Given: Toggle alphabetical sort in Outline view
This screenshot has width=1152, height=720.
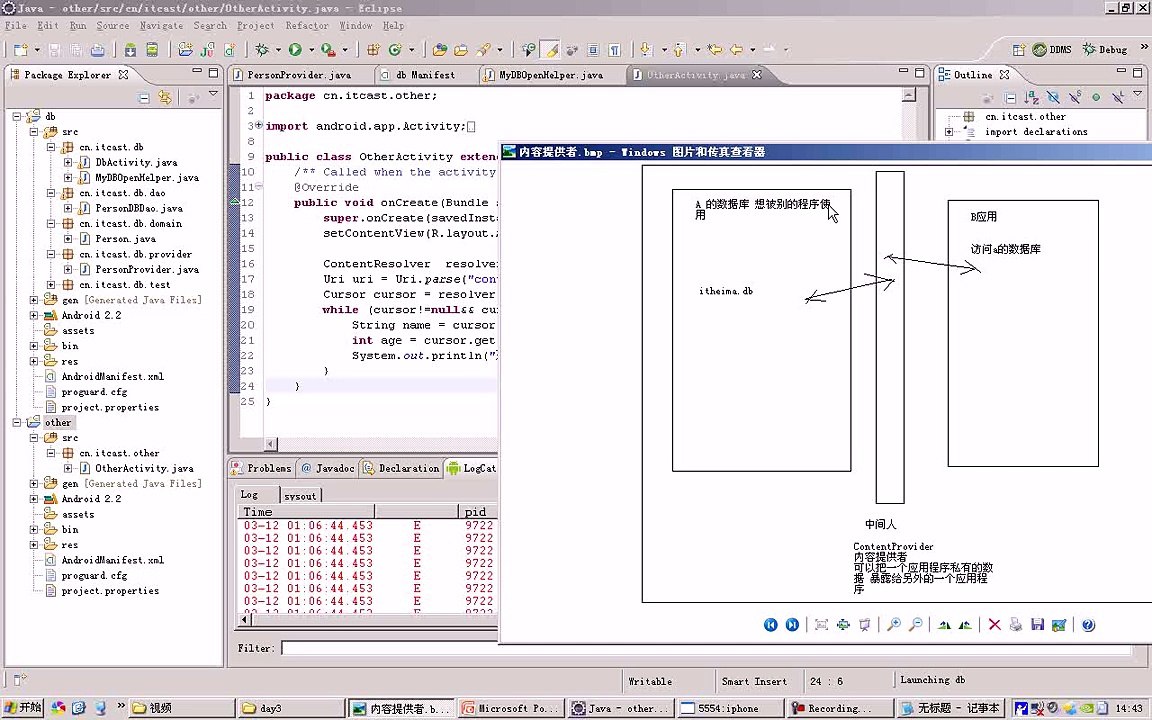Looking at the screenshot, I should coord(1032,97).
